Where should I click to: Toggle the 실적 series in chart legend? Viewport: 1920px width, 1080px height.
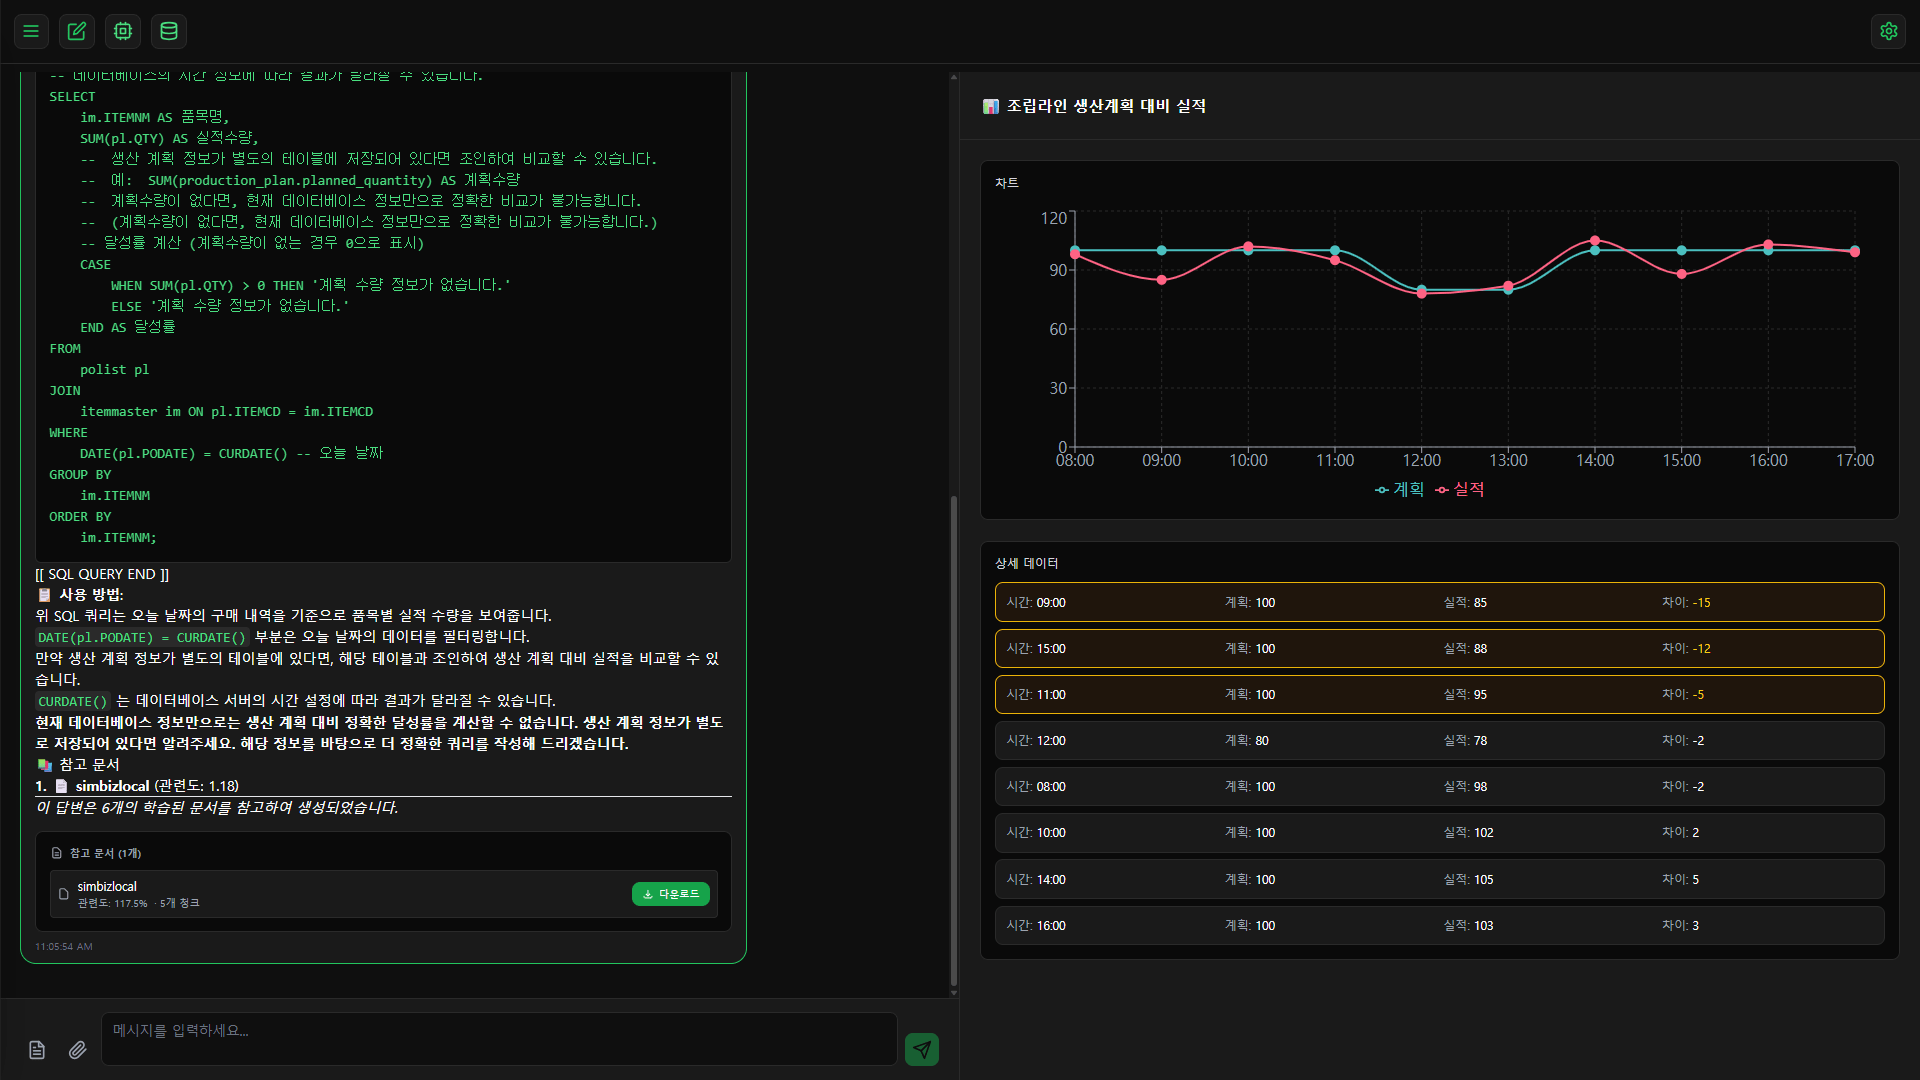click(1460, 489)
